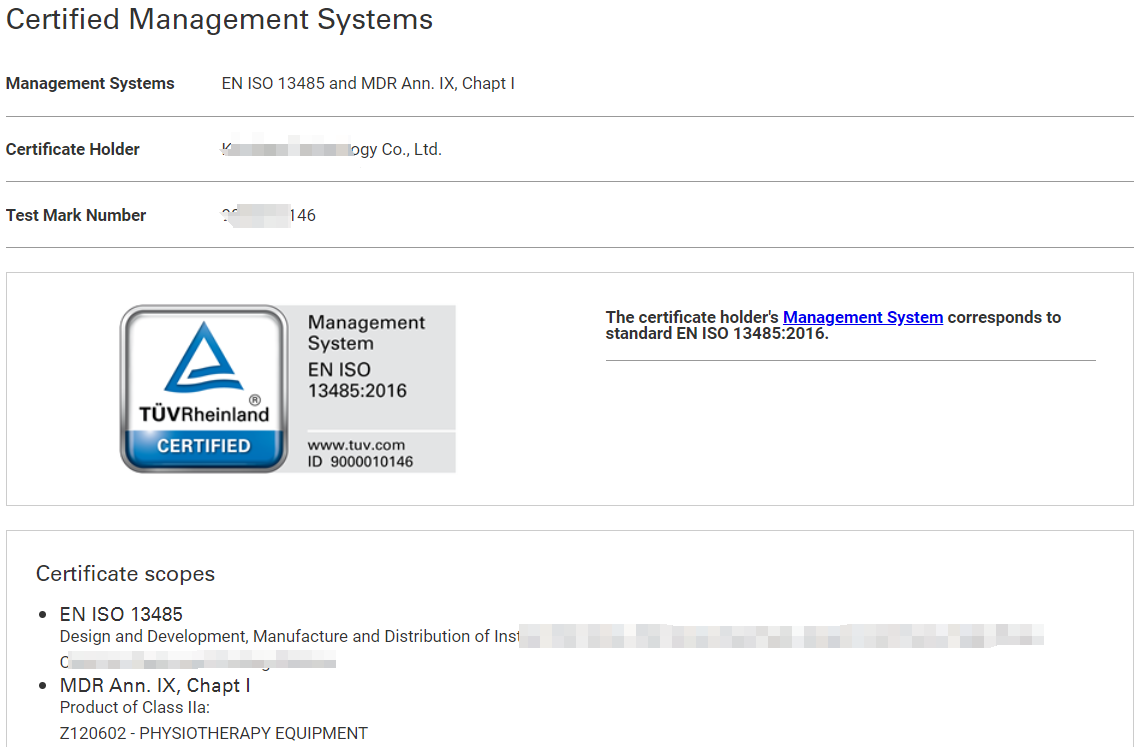This screenshot has height=747, width=1144.
Task: Click 'Product of Class IIa:' line
Action: click(135, 708)
